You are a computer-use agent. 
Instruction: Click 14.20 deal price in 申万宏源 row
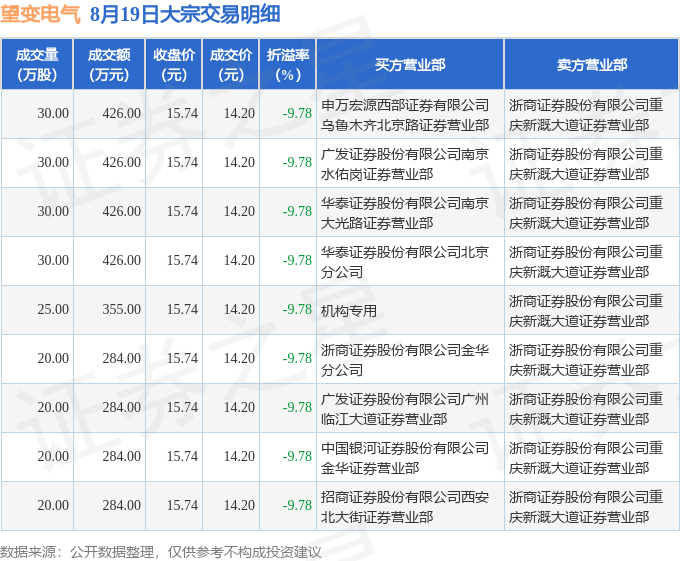(239, 114)
